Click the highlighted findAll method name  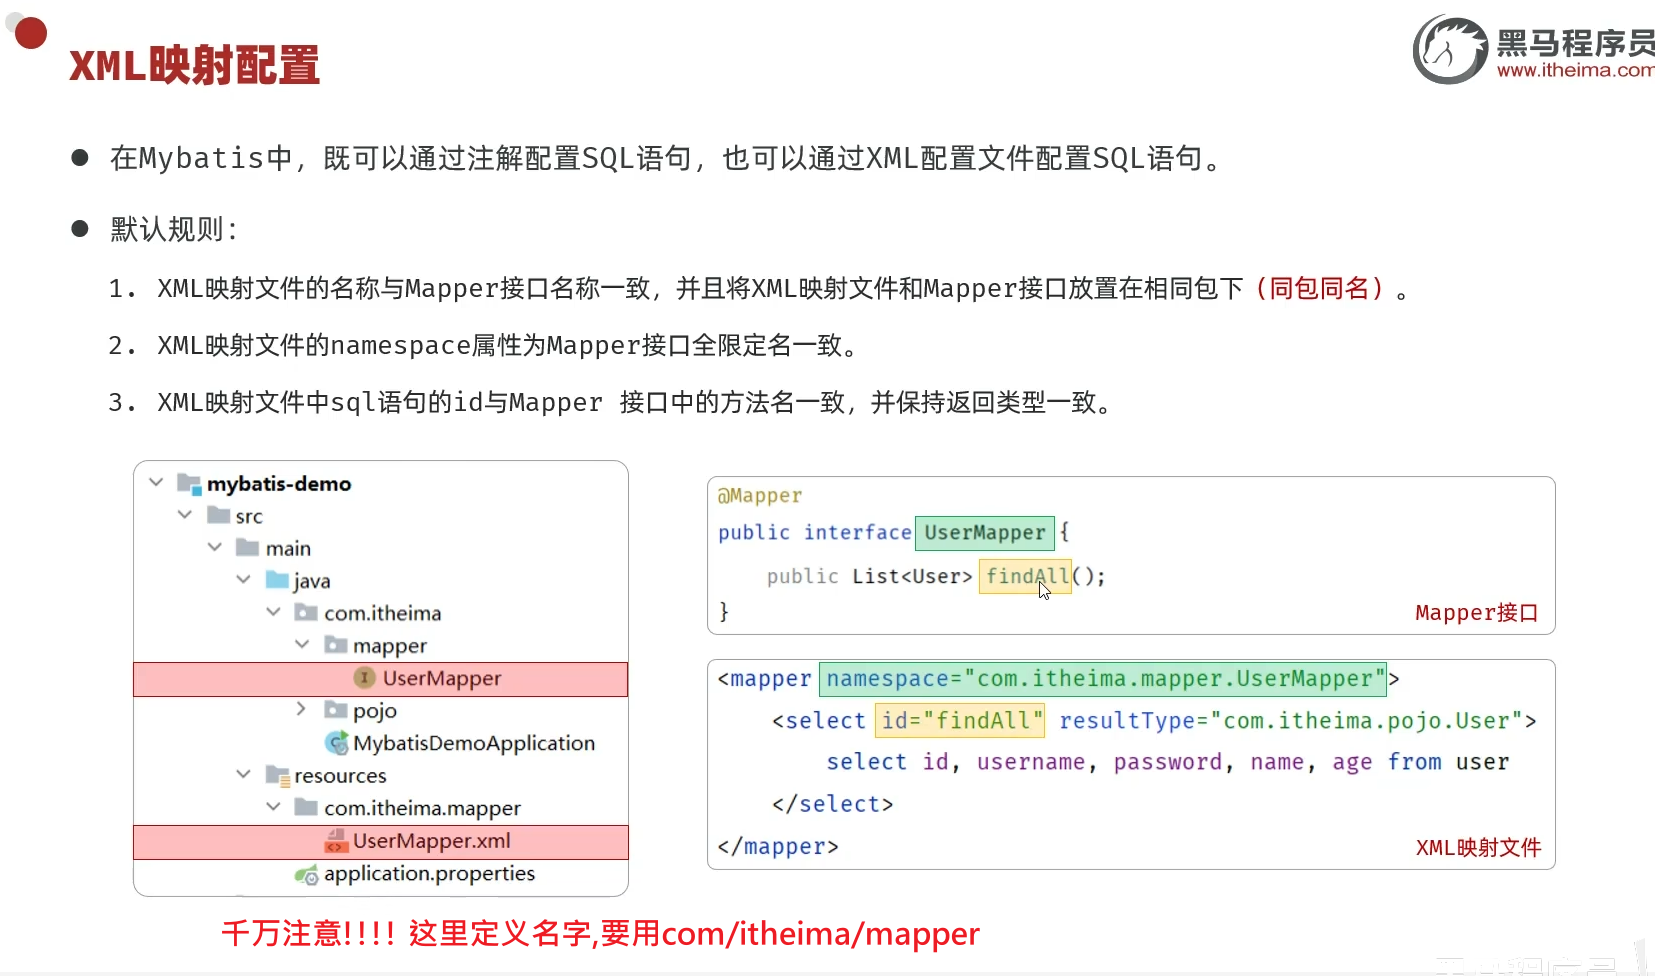1025,576
